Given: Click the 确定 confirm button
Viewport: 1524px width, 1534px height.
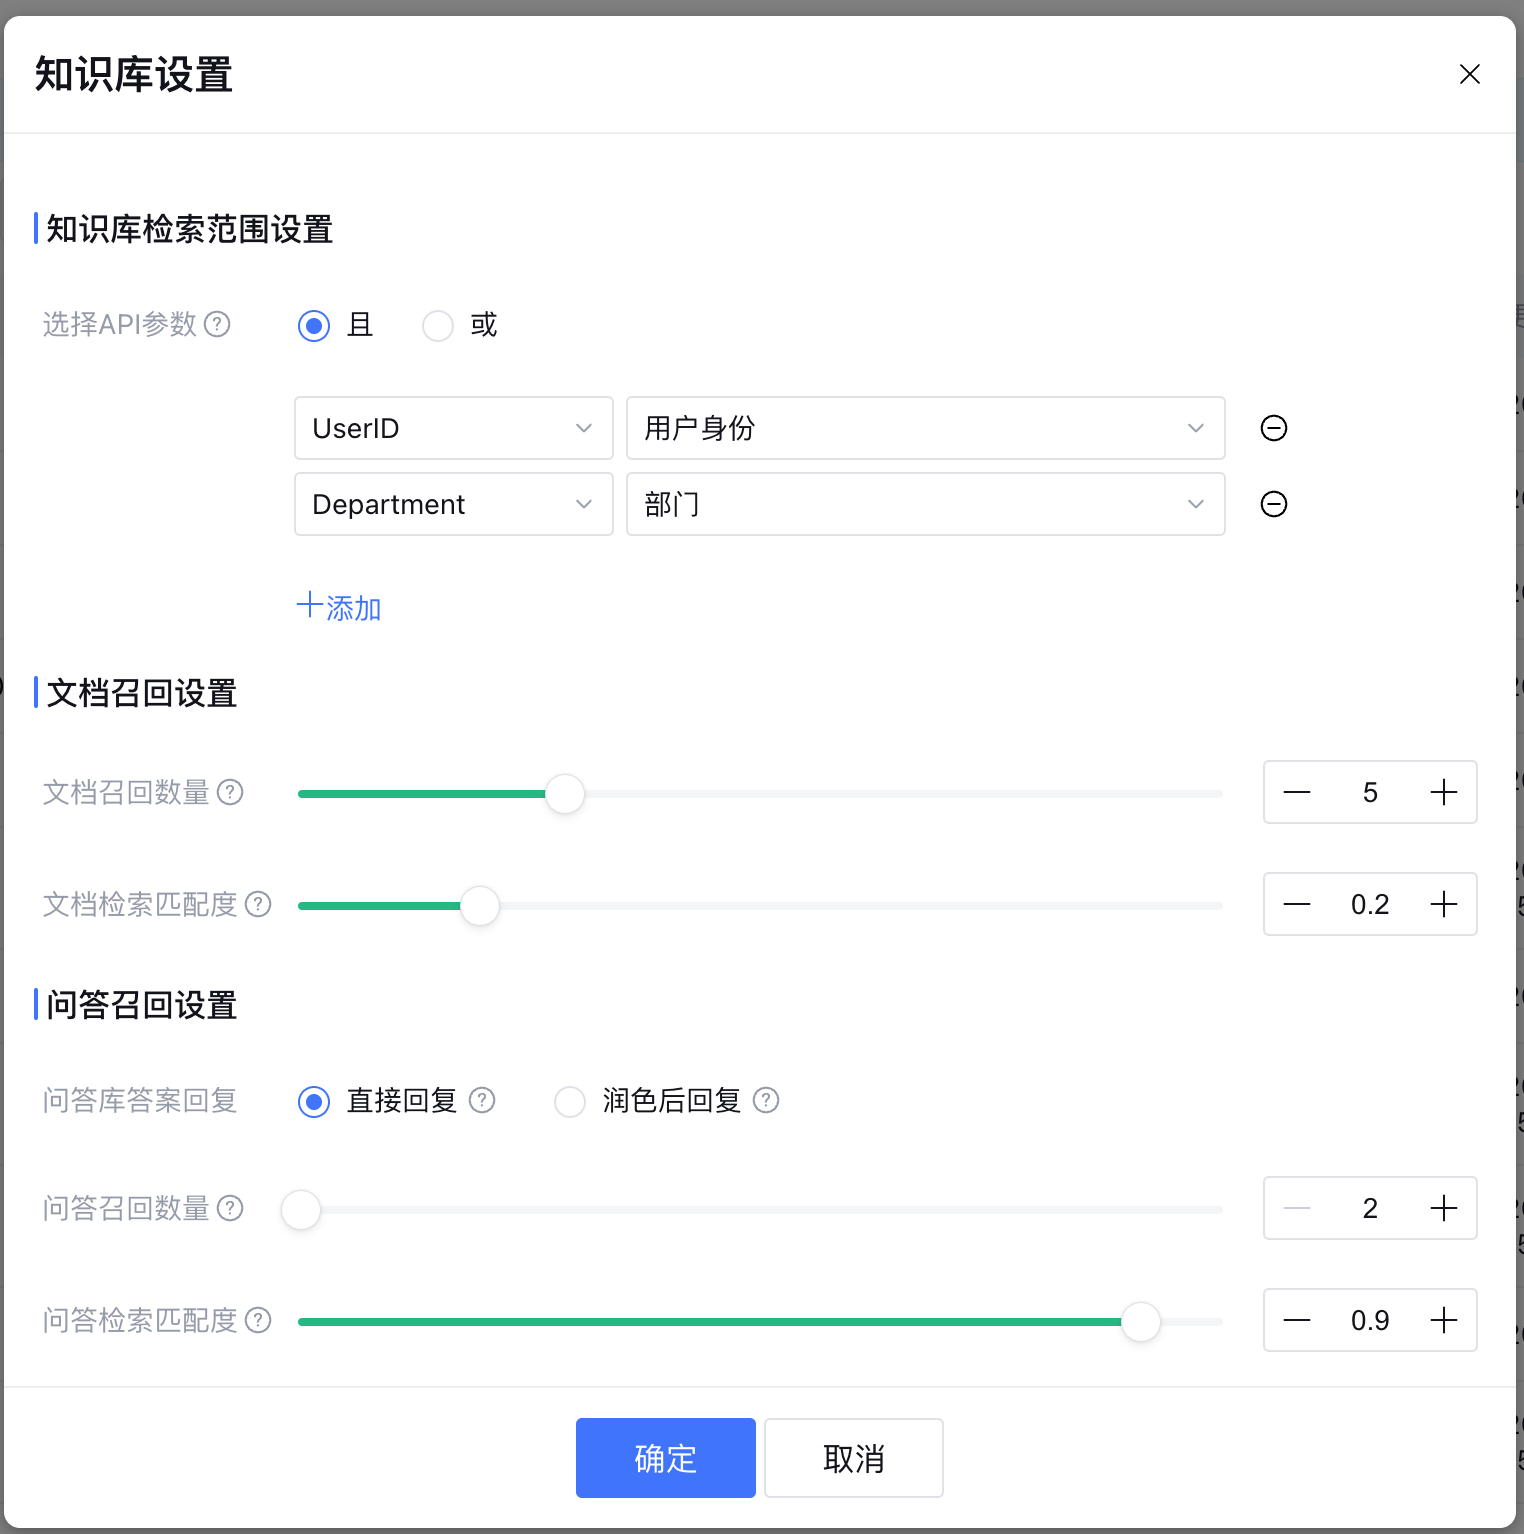Looking at the screenshot, I should coord(665,1458).
